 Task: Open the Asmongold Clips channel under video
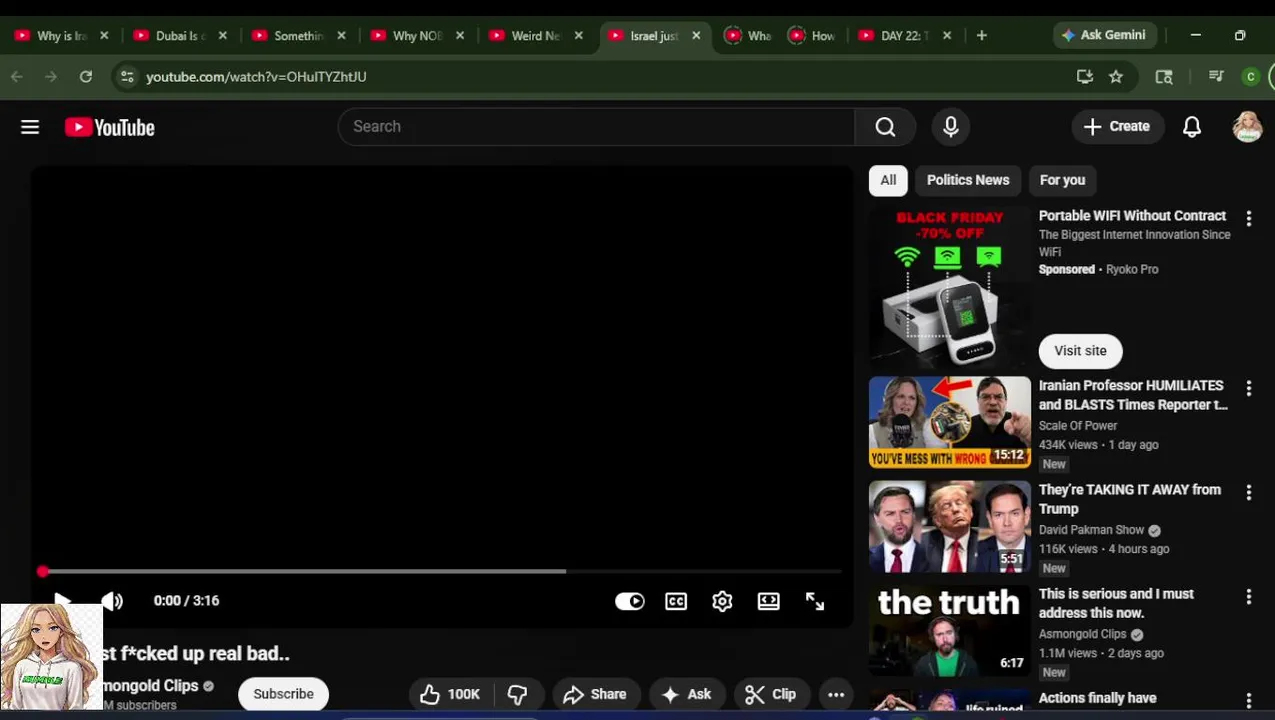click(152, 686)
